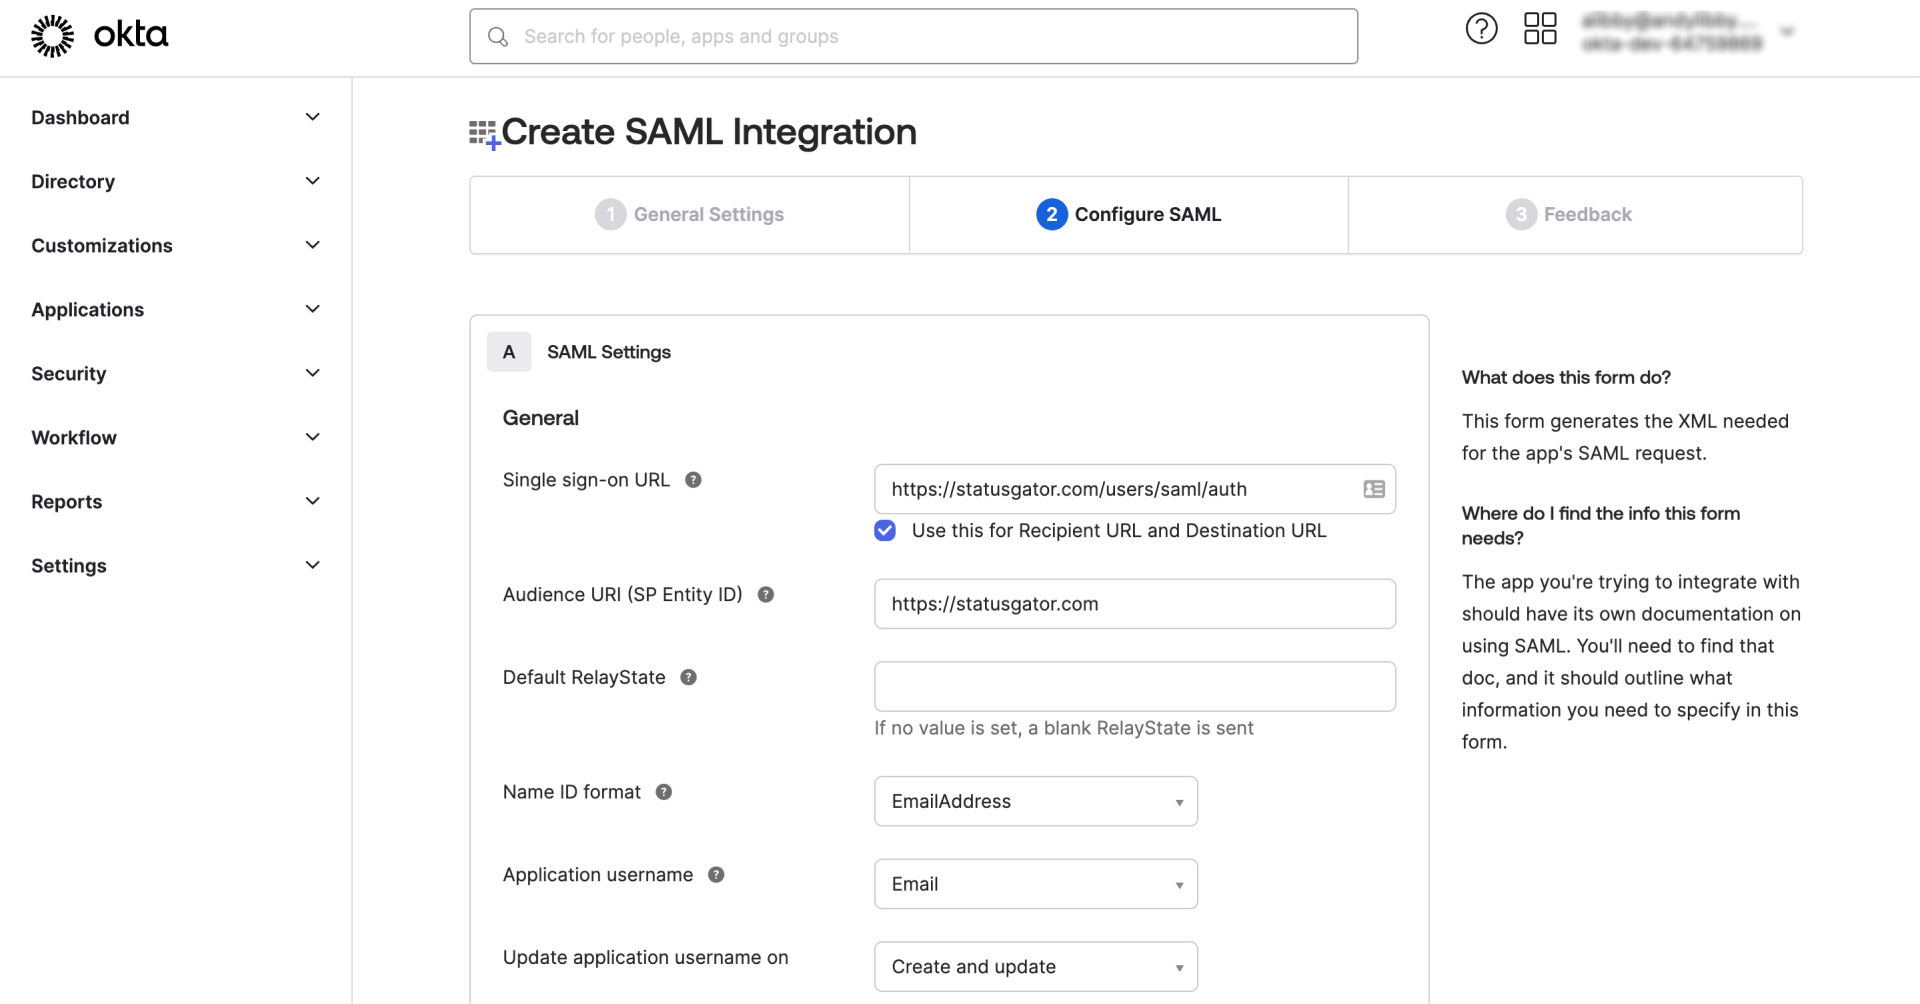Click the 'Create SAML Integration' page title
1920x1004 pixels.
[x=709, y=132]
